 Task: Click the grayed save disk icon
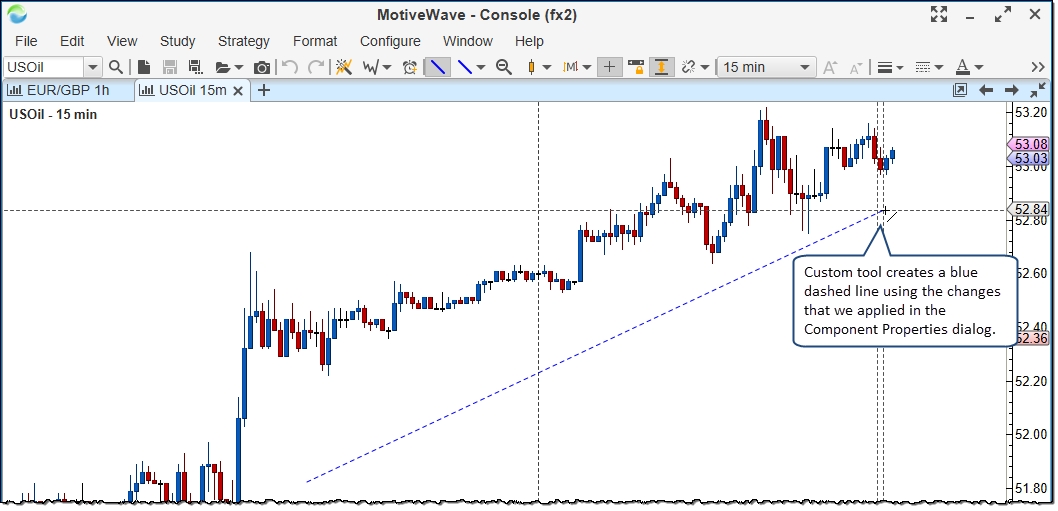point(169,67)
